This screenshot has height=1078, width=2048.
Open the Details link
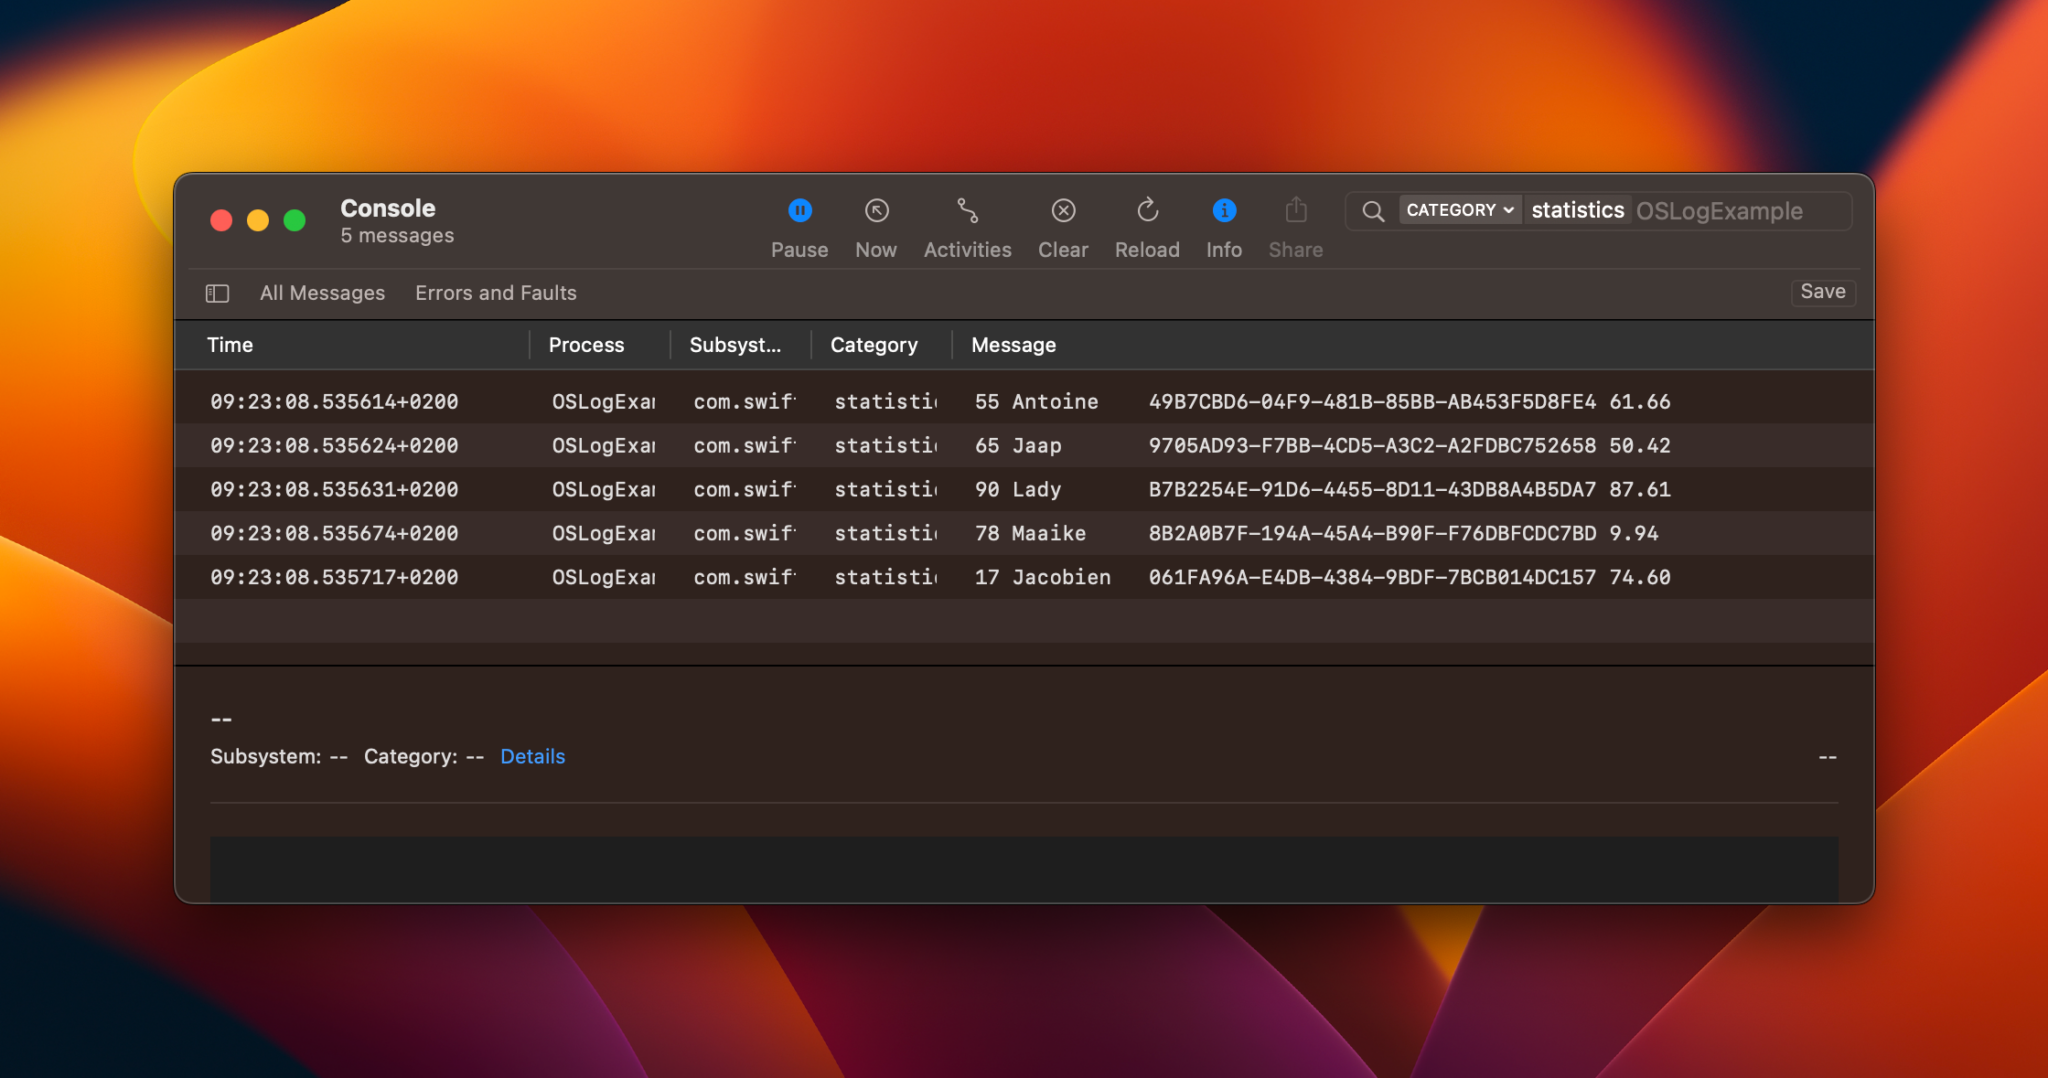(532, 757)
